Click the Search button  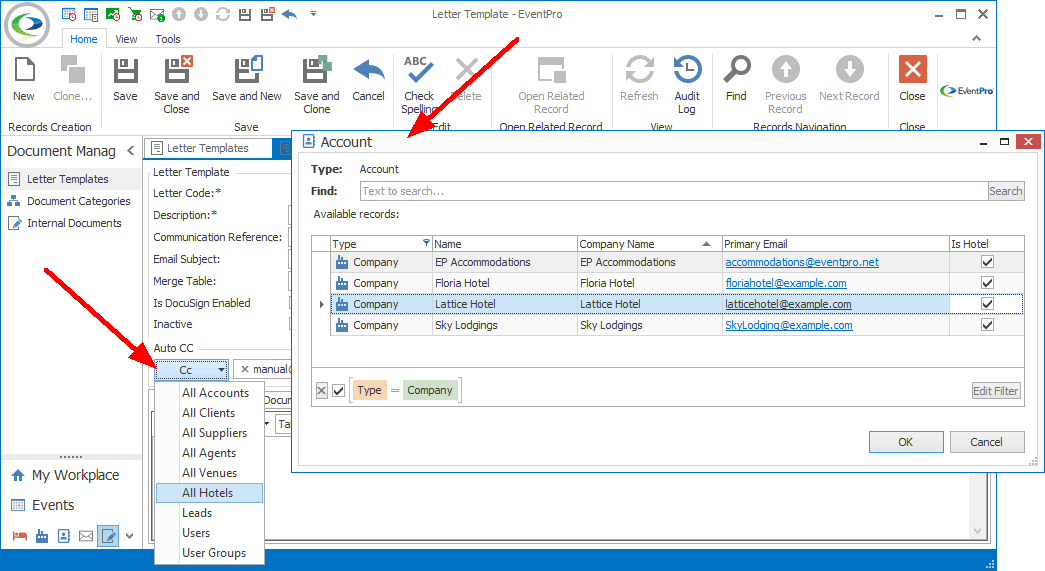pyautogui.click(x=1006, y=191)
